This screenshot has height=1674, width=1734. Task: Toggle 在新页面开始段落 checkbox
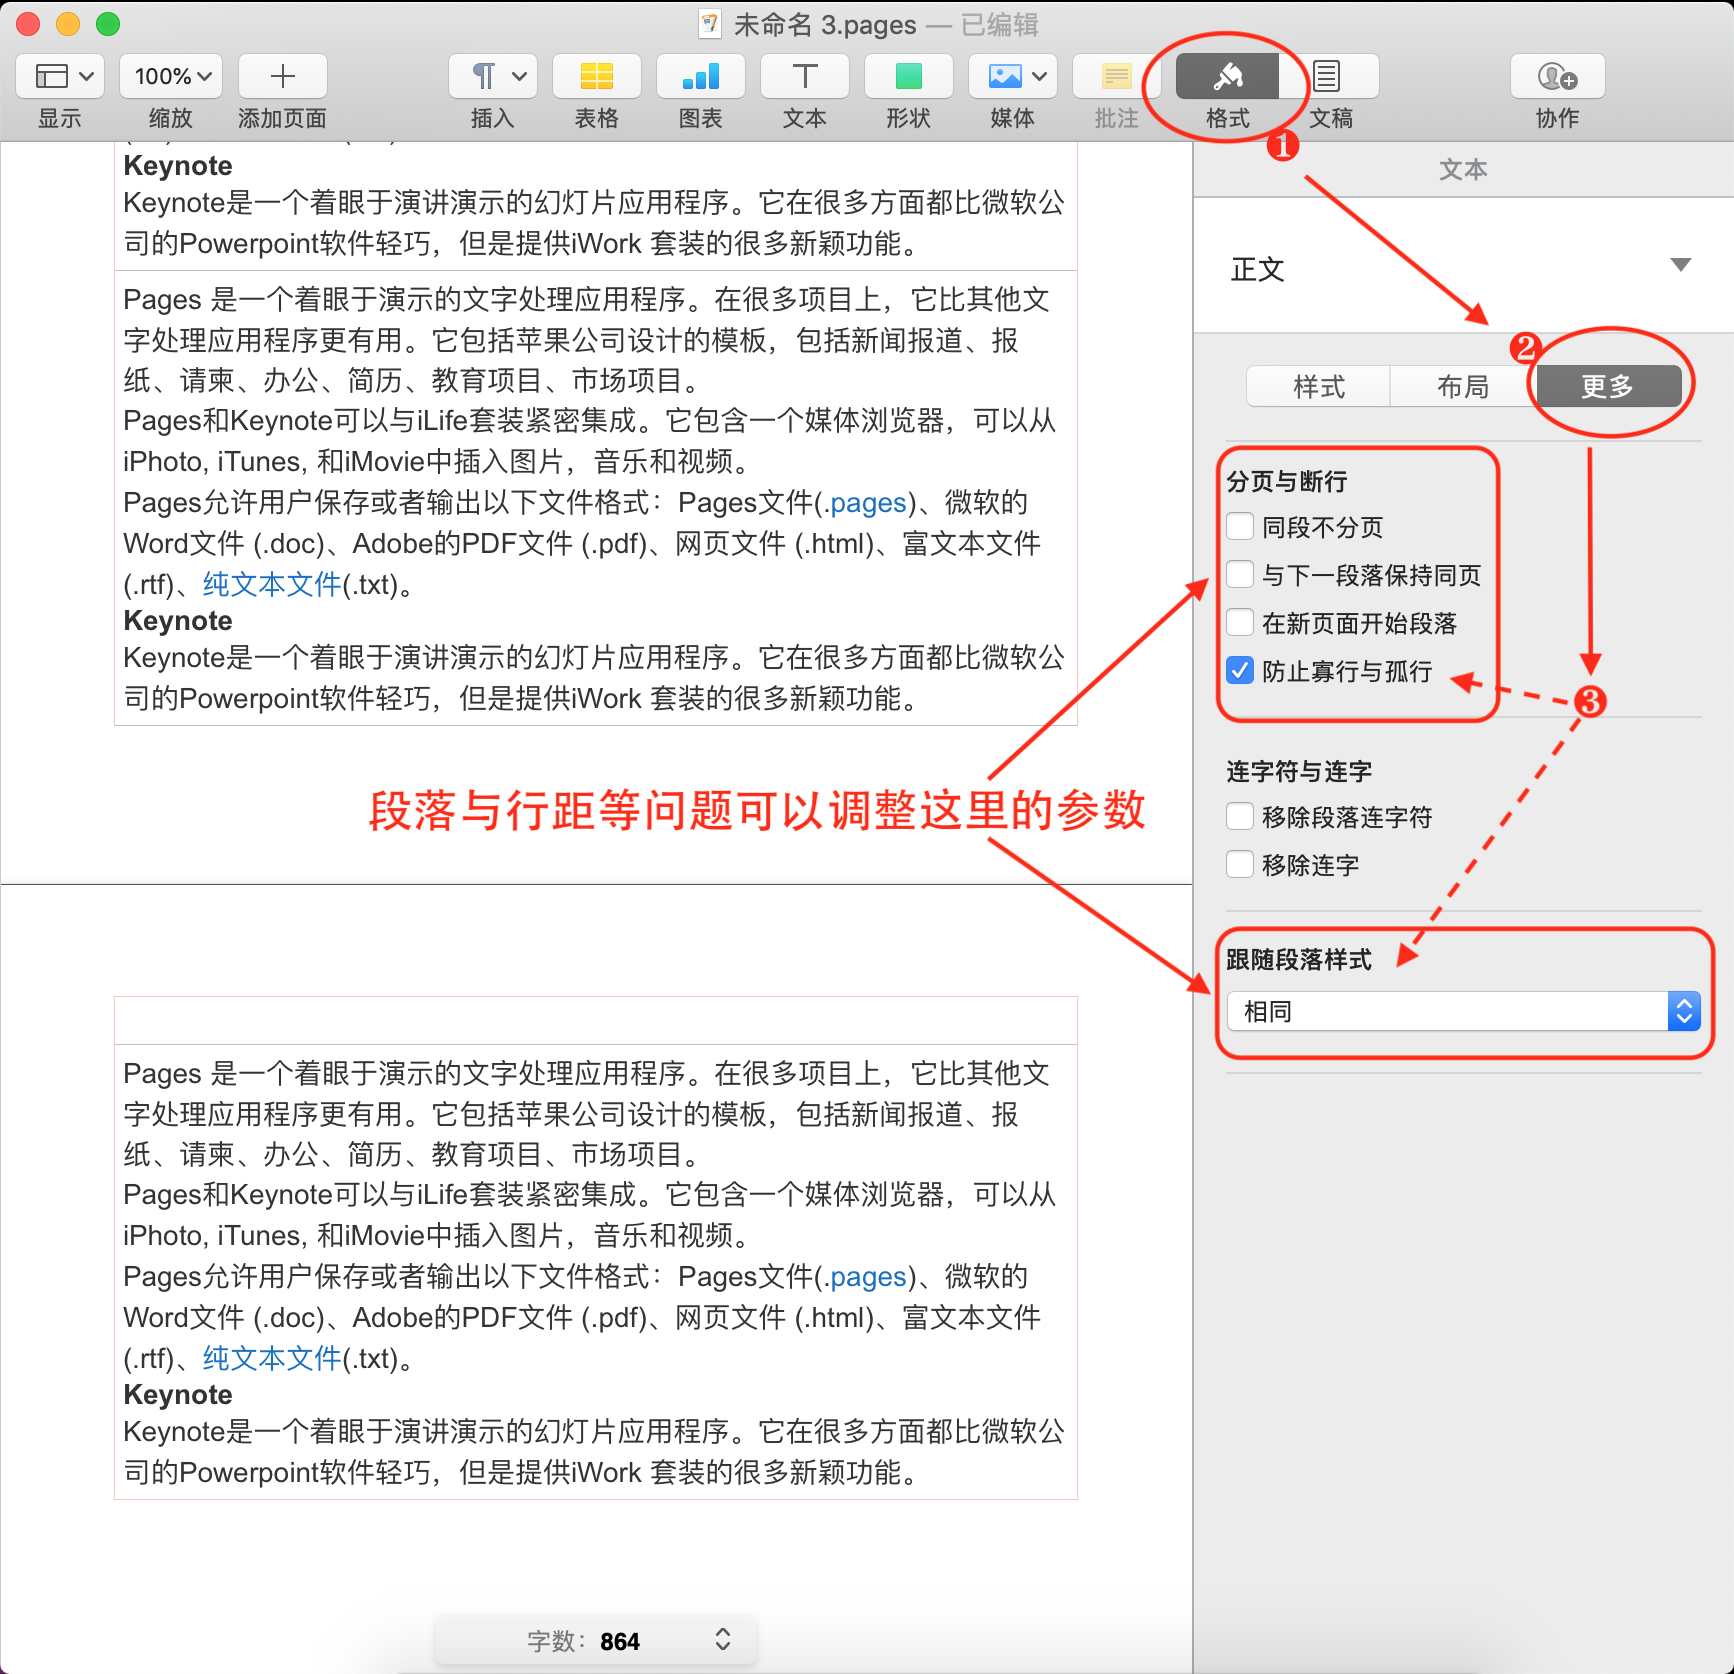[x=1240, y=622]
